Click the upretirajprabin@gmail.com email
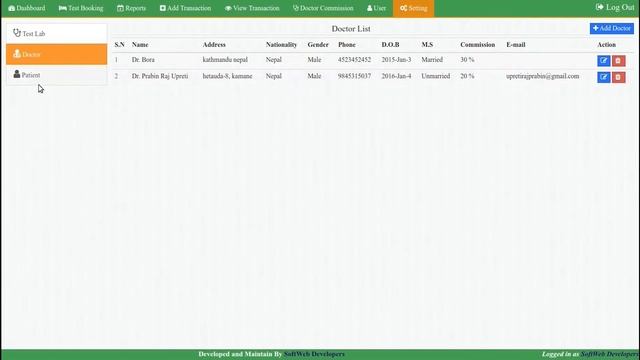 (x=542, y=76)
